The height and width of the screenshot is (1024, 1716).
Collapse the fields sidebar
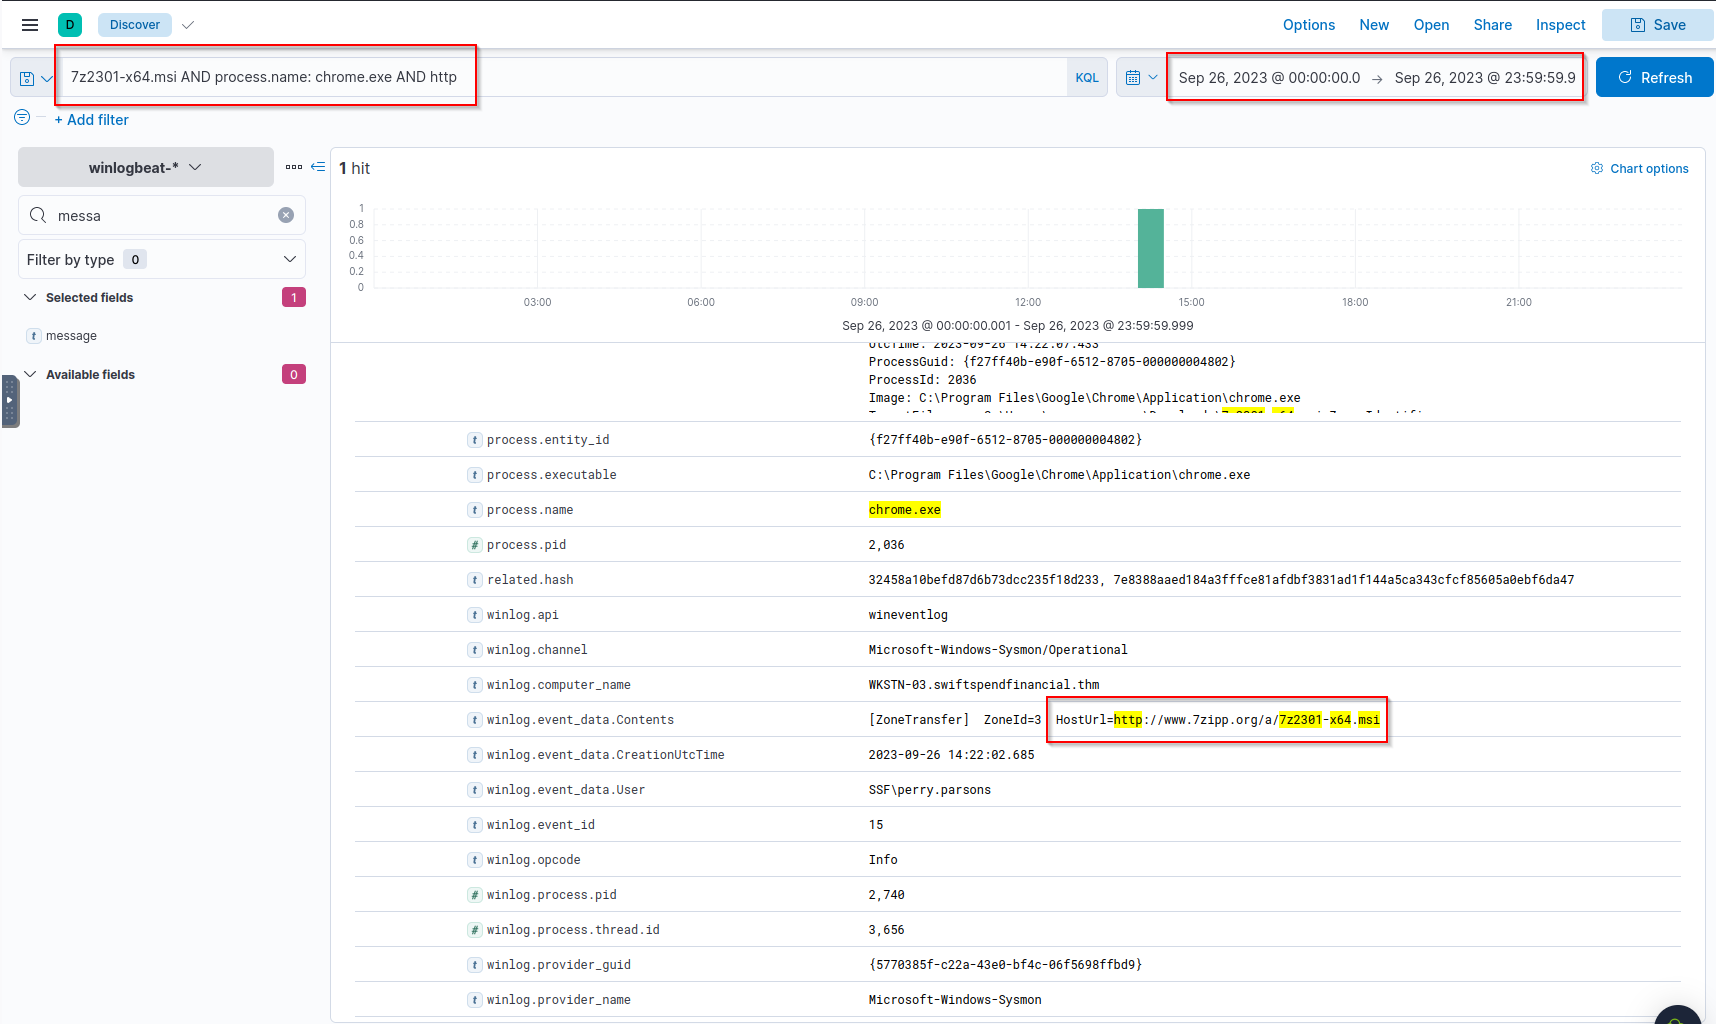[318, 167]
